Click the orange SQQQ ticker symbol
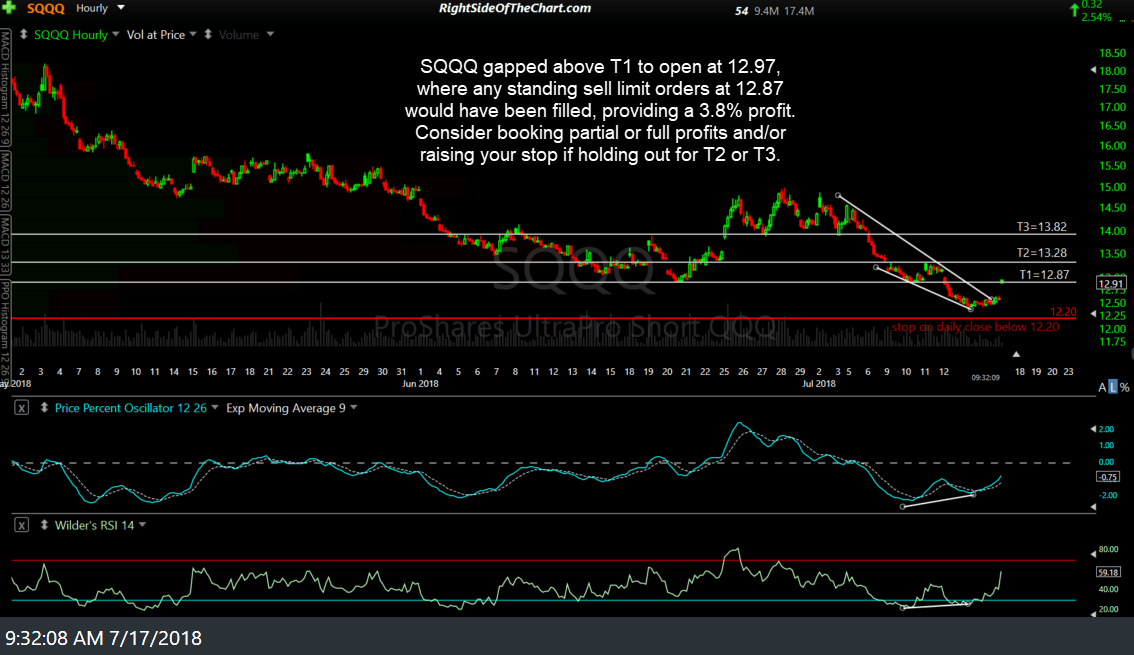This screenshot has height=655, width=1134. (46, 9)
